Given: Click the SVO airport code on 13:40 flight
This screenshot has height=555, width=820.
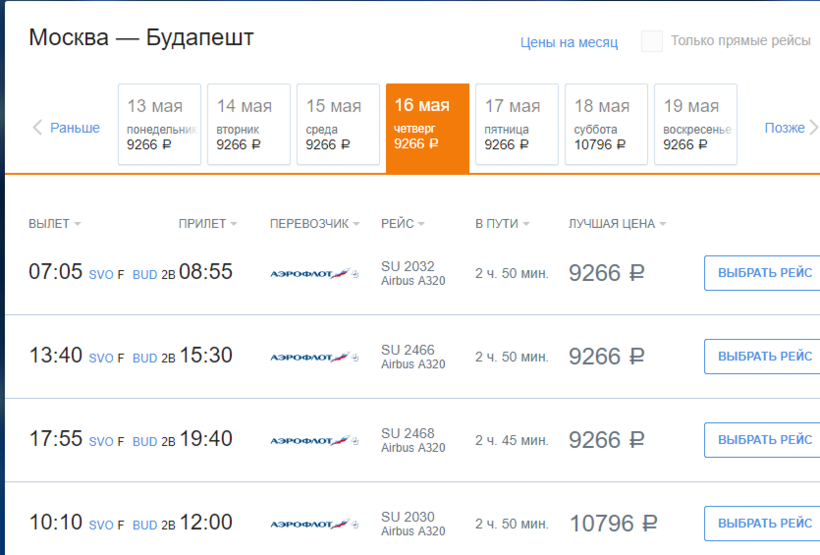Looking at the screenshot, I should click(x=101, y=358).
